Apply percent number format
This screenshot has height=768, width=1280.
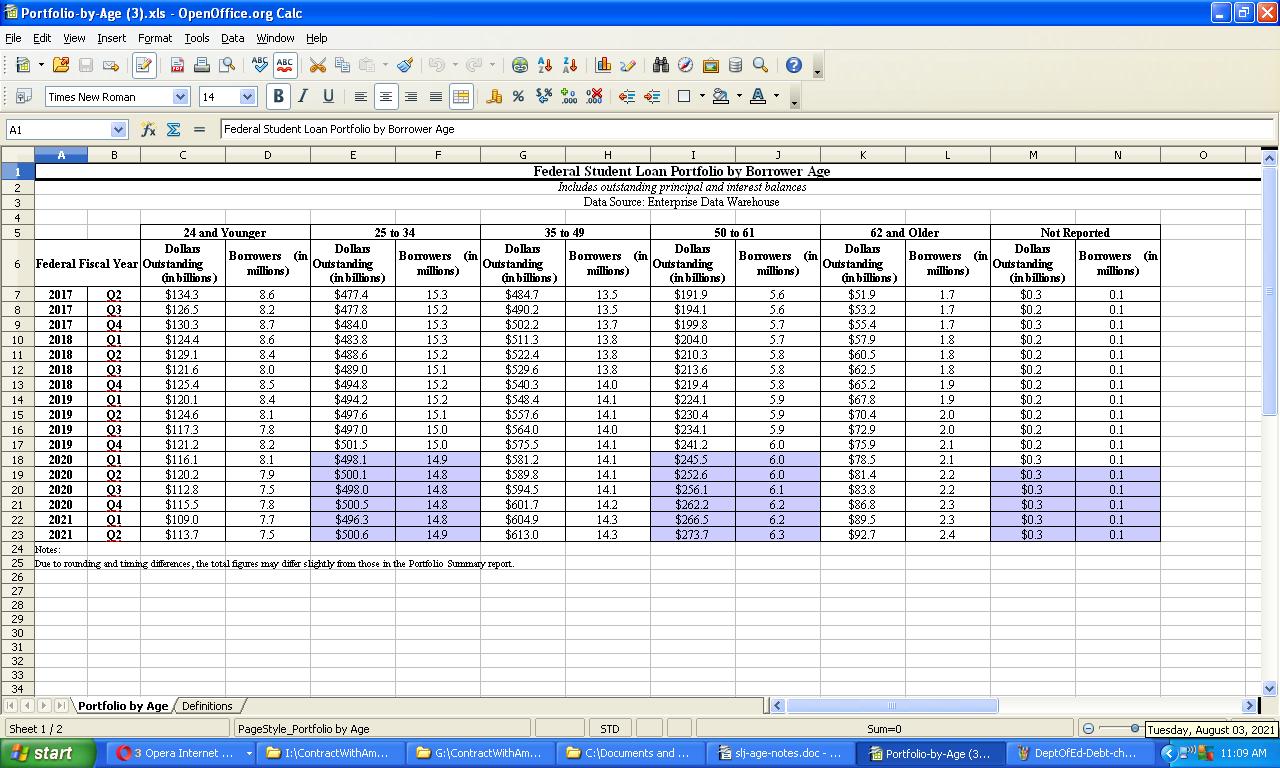coord(518,96)
